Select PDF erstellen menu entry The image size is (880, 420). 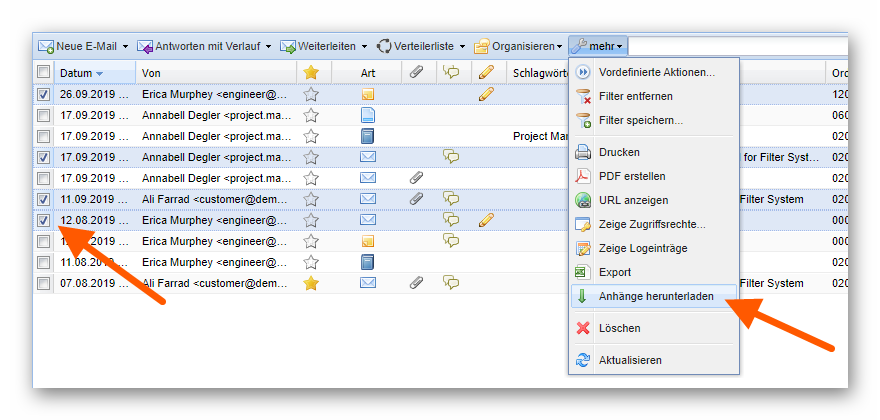pyautogui.click(x=631, y=176)
